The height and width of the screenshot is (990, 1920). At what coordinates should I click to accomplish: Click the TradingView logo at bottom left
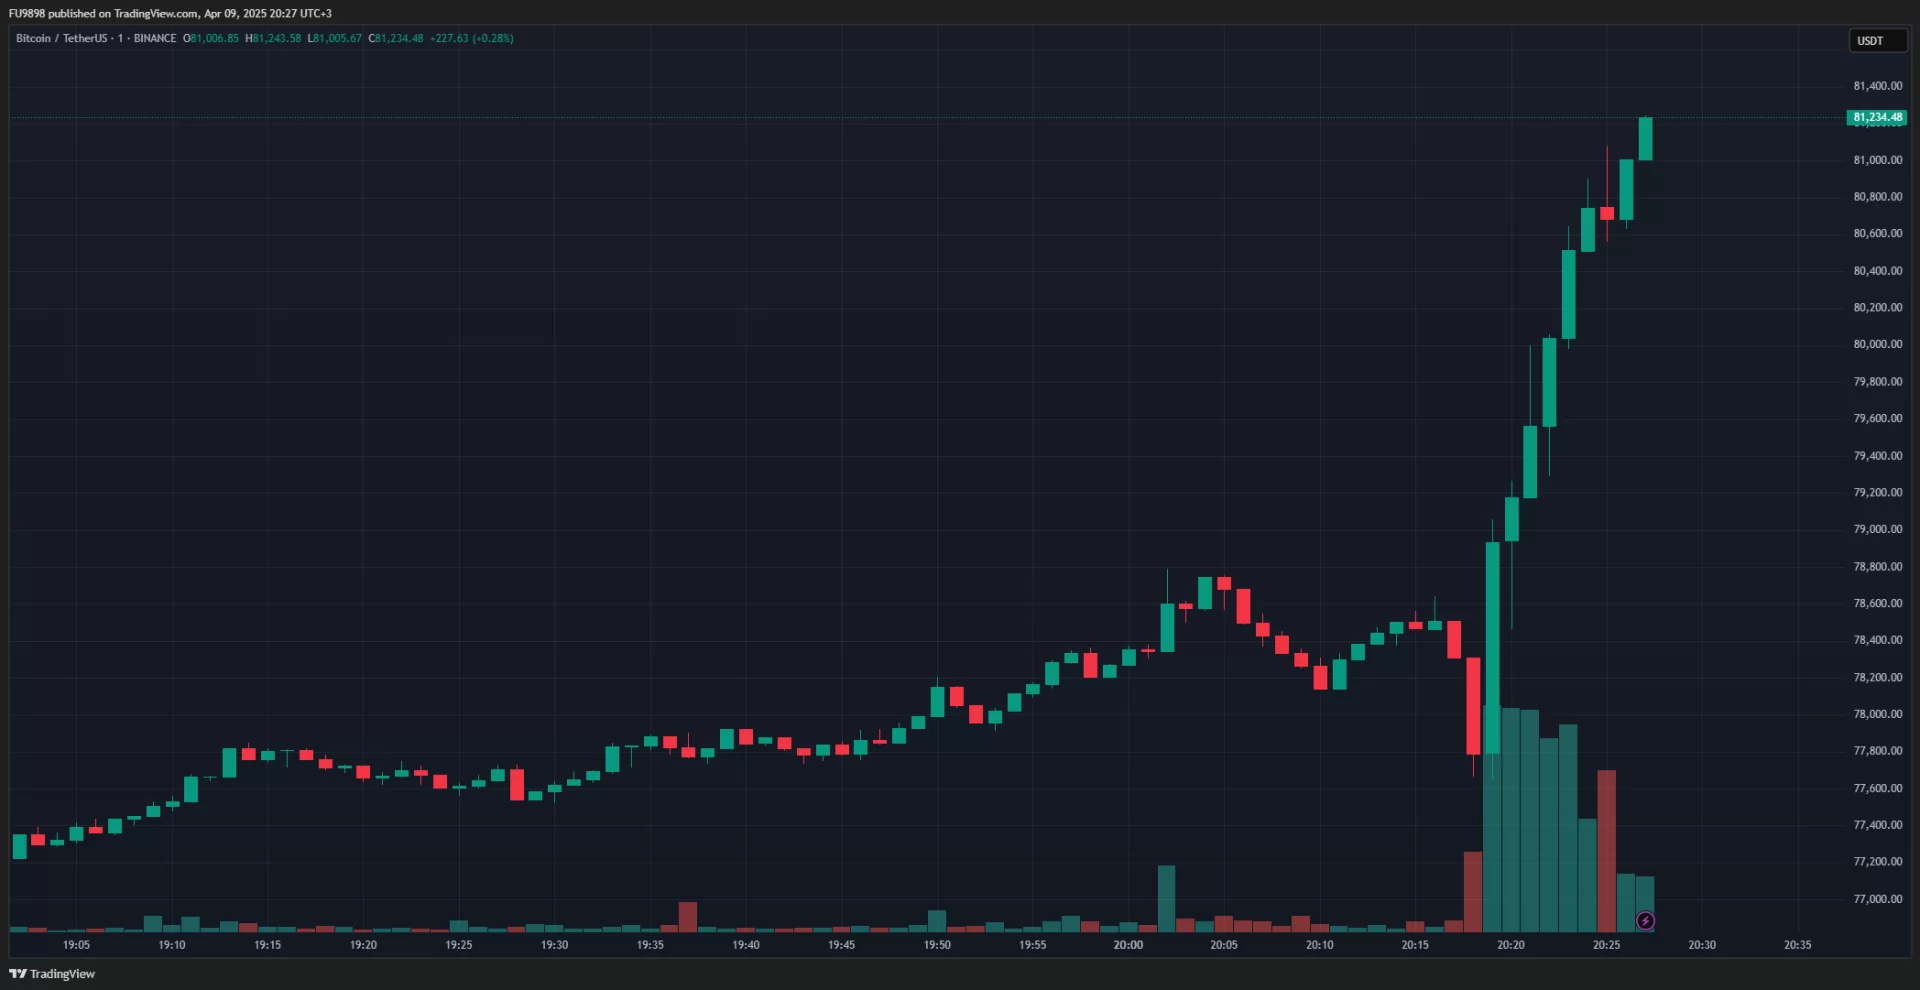(x=52, y=974)
